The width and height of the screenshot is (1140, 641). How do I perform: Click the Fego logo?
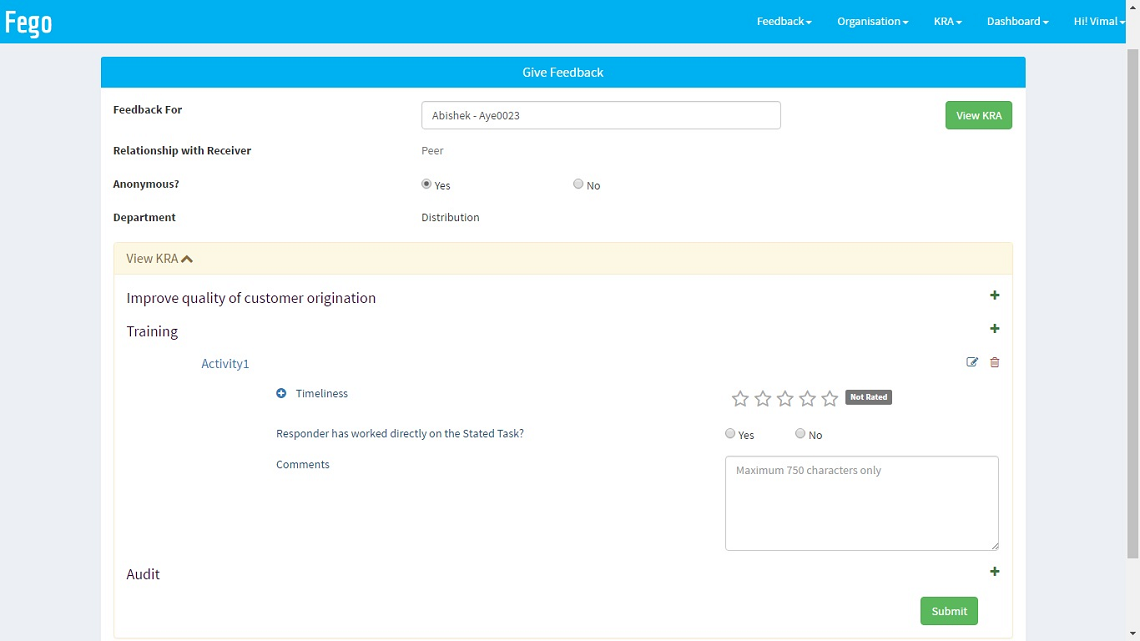point(29,22)
